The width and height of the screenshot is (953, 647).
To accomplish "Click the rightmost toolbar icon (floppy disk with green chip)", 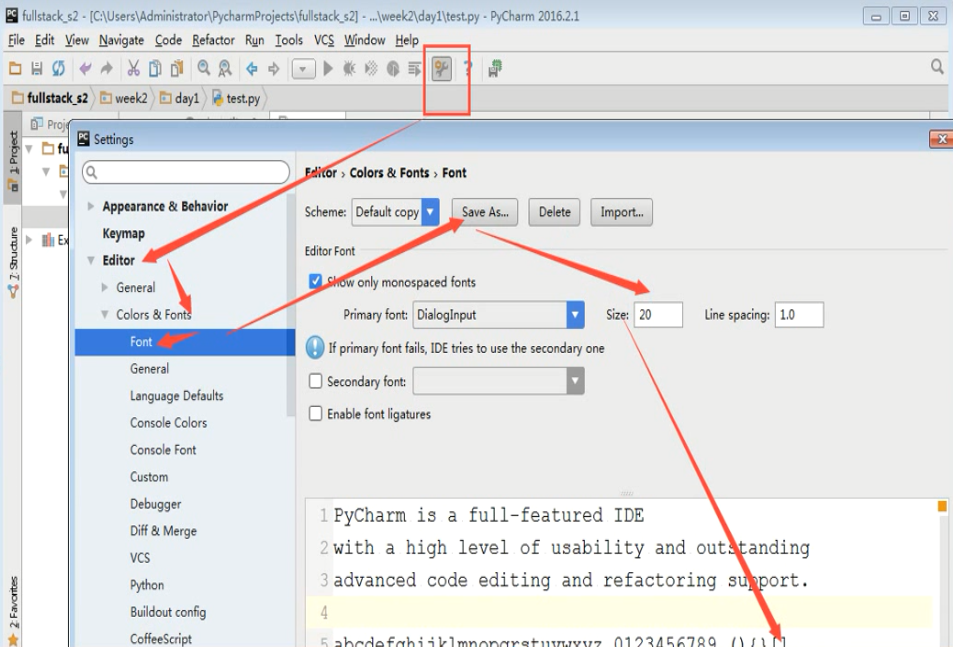I will coord(495,69).
